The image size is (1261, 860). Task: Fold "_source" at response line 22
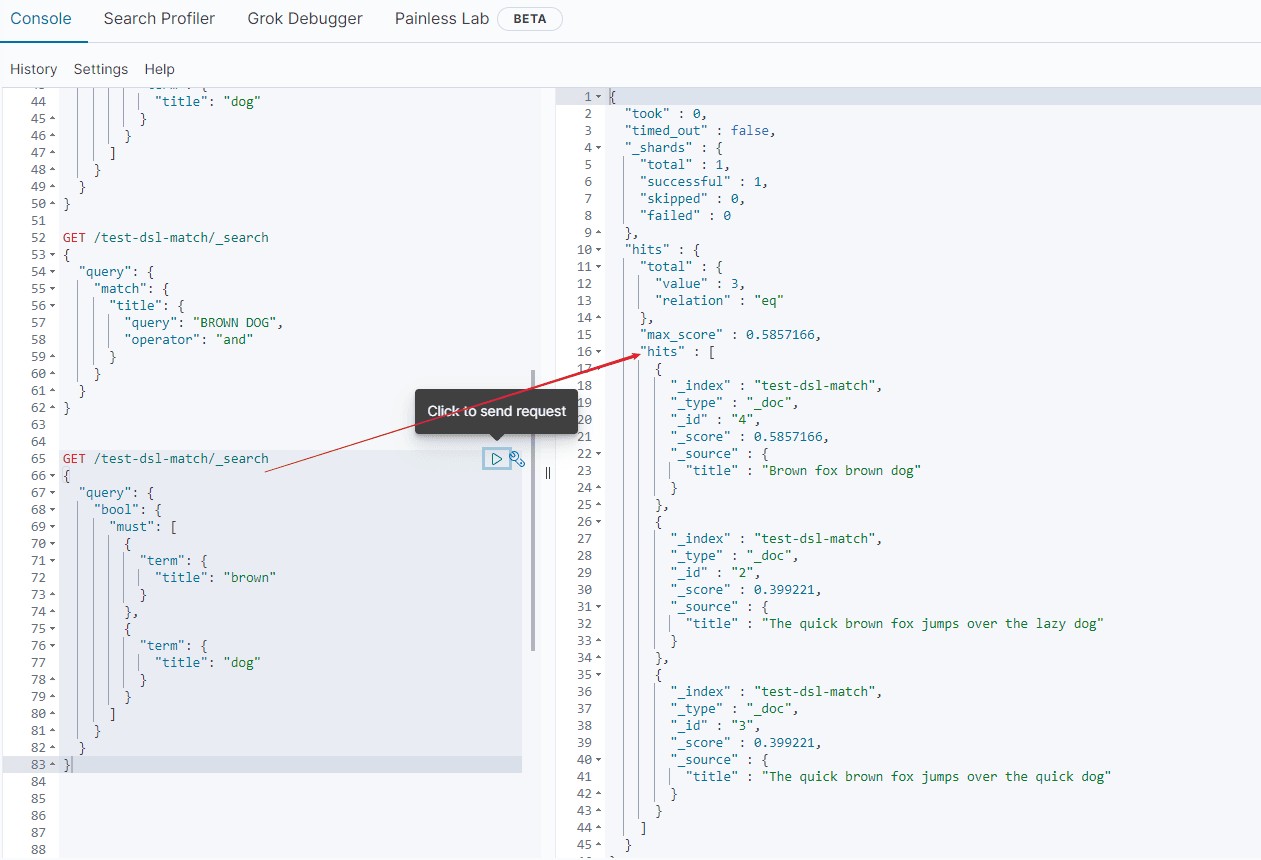pos(598,454)
